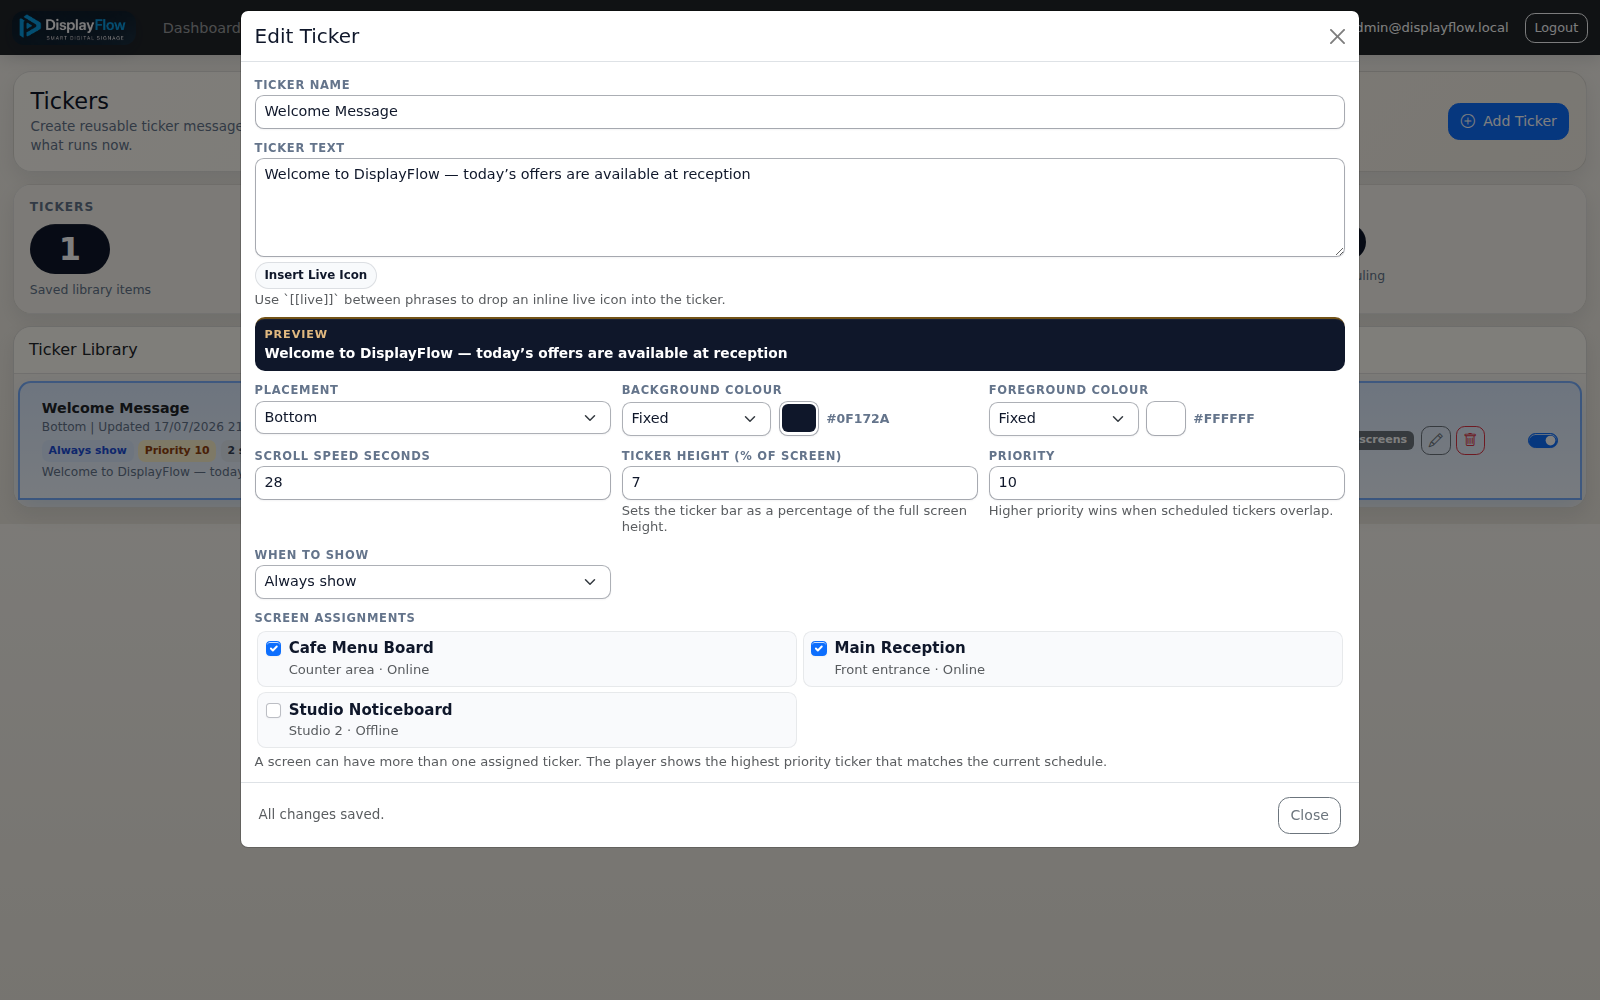Open the Background Colour mode dropdown
Screen dimensions: 1600x1000
click(696, 419)
